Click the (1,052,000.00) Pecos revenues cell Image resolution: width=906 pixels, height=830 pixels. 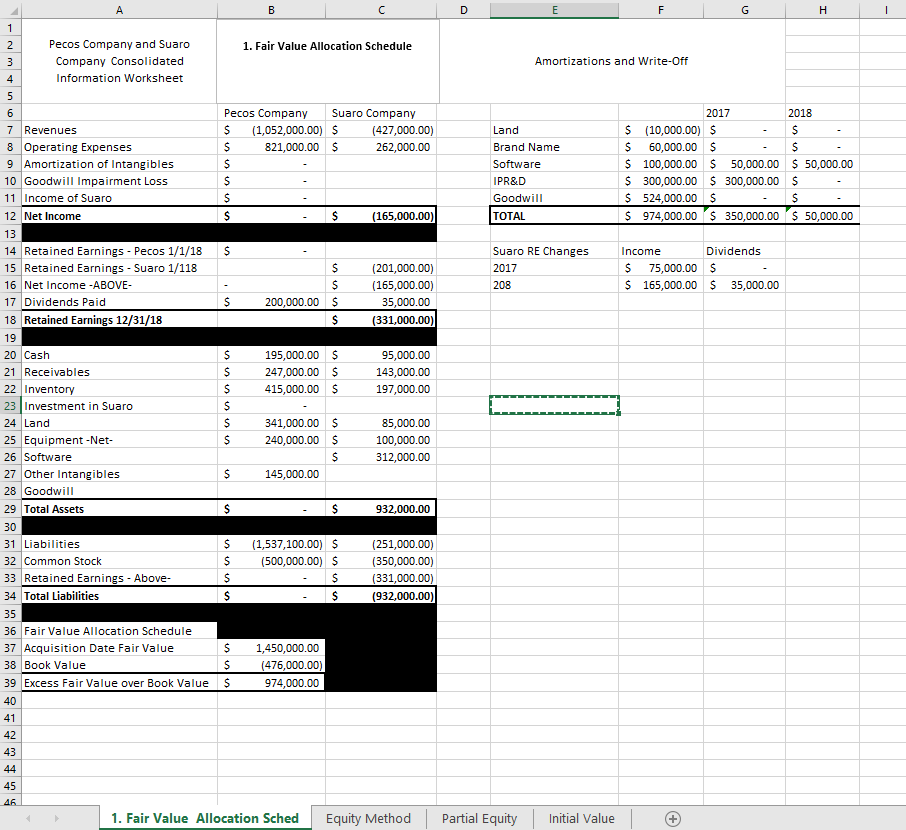271,130
